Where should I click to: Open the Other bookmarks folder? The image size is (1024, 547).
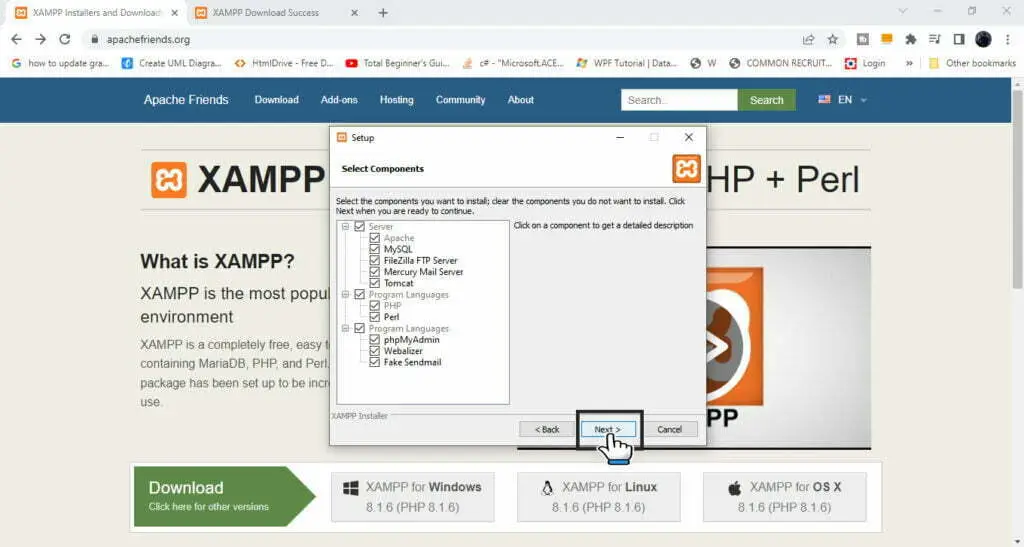coord(972,63)
